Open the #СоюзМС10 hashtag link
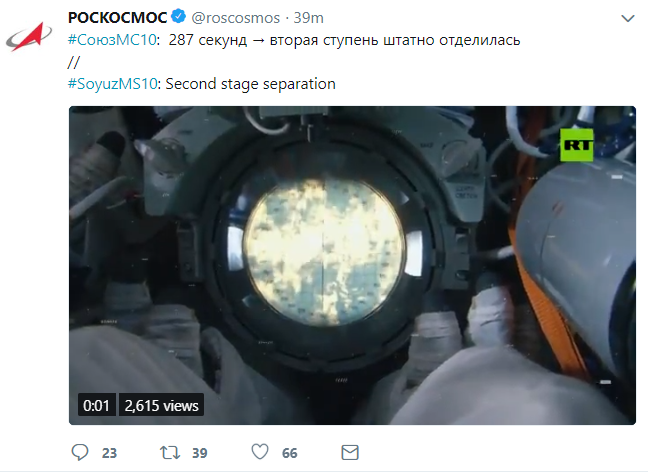 [112, 40]
